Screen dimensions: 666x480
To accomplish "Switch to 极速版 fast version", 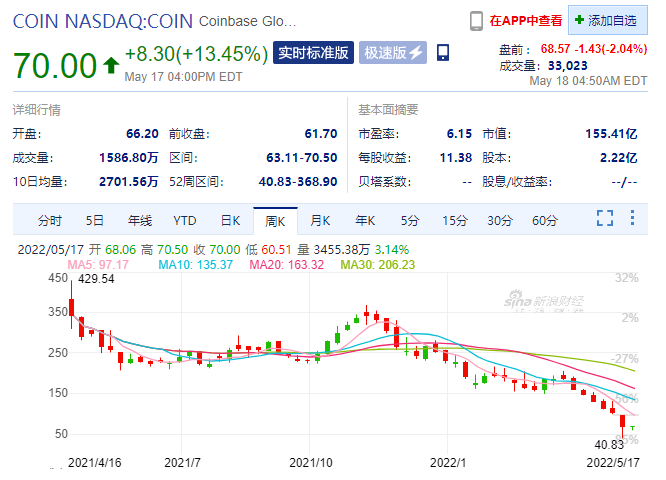I will pos(393,53).
